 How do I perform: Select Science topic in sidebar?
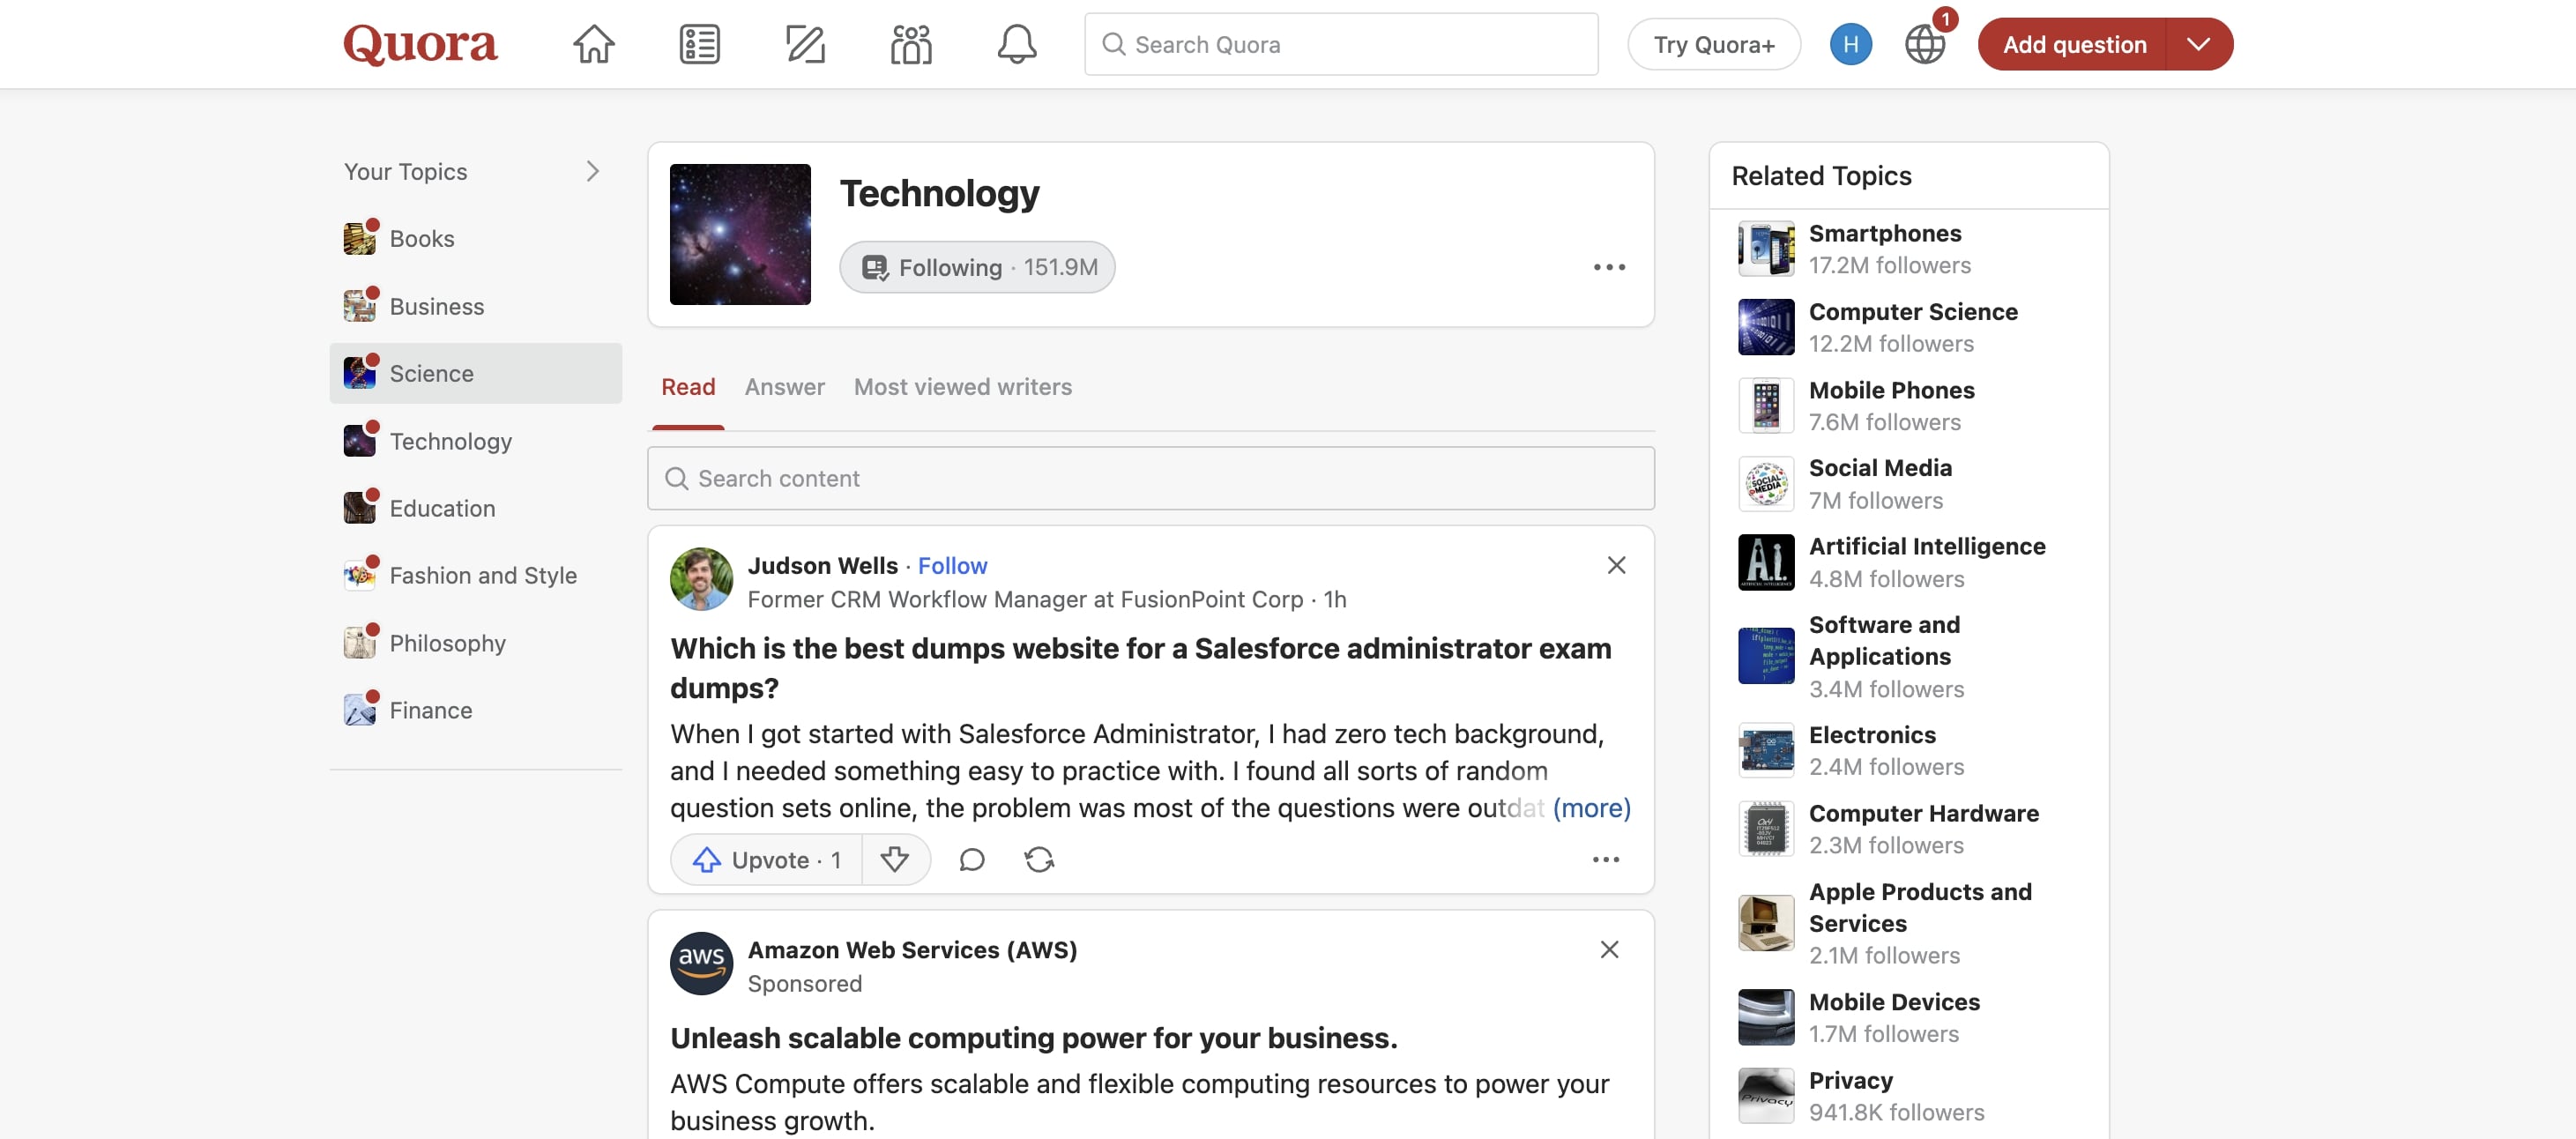click(x=475, y=373)
